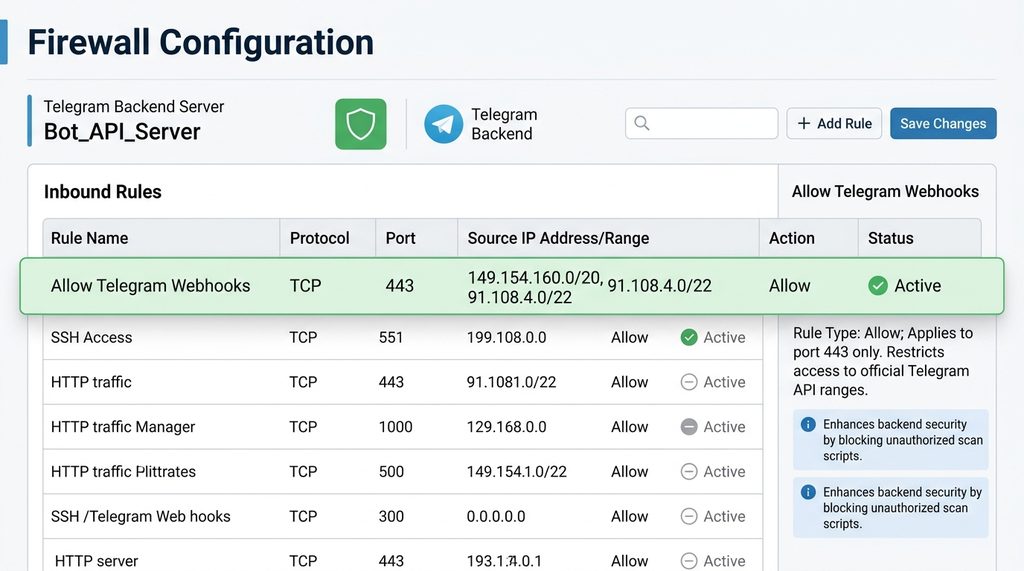Click the Protocol column header
The image size is (1024, 571).
(x=319, y=238)
